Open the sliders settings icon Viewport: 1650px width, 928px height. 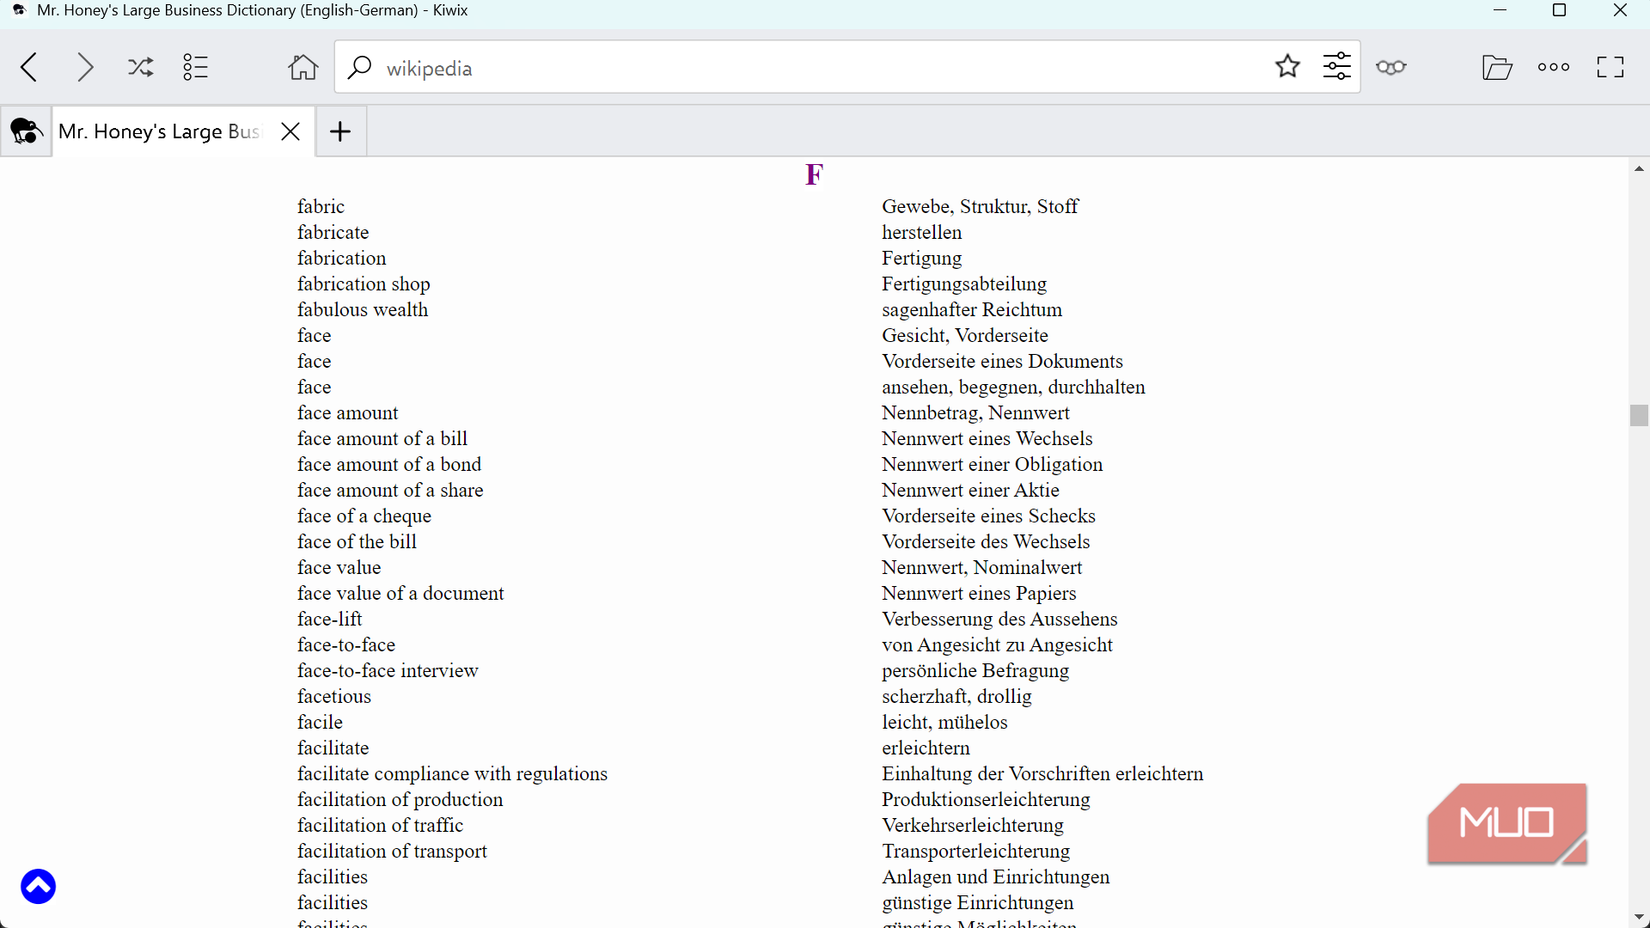click(x=1337, y=67)
